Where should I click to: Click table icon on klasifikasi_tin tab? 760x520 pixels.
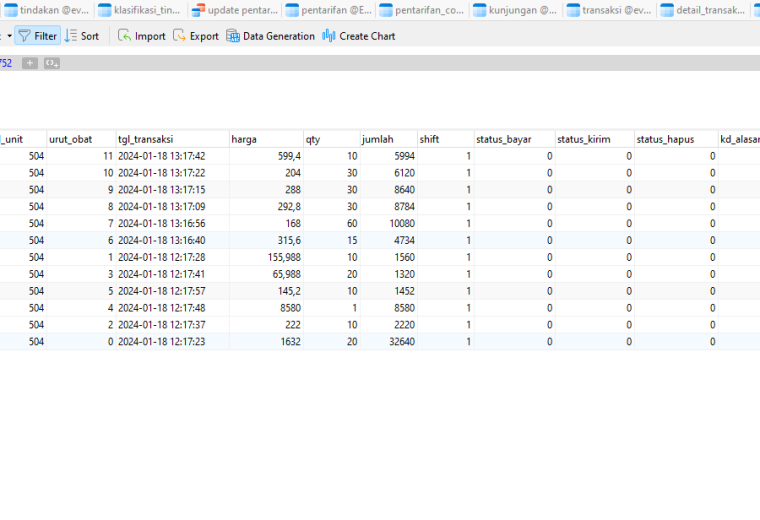coord(105,10)
